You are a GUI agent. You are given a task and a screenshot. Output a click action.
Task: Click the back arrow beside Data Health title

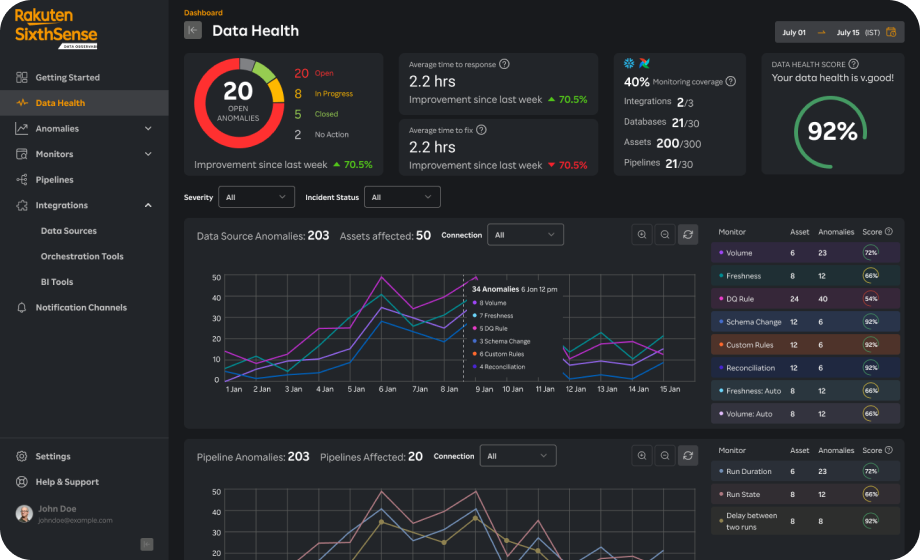(x=193, y=30)
